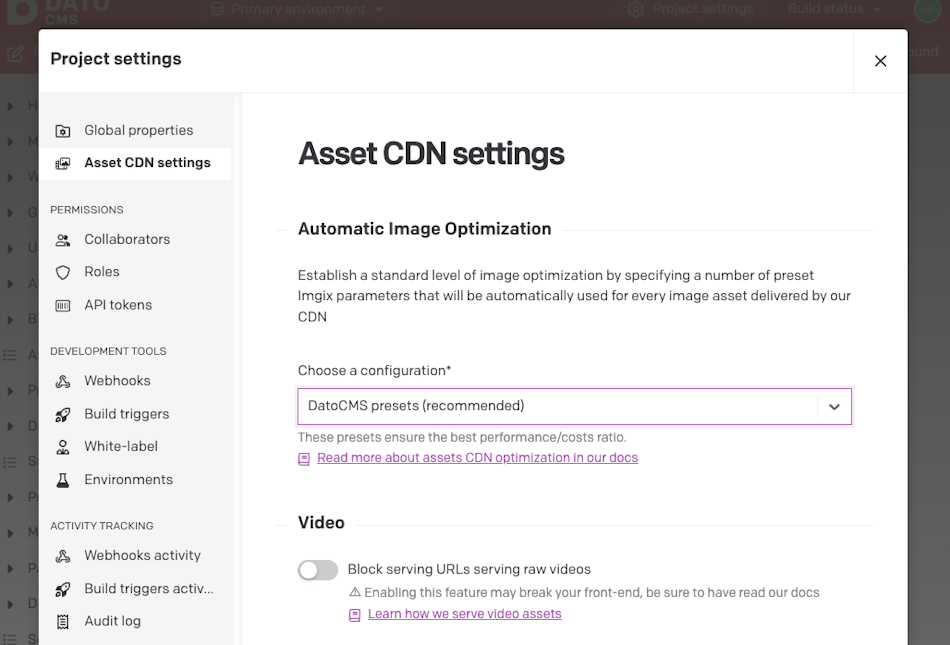Select the Collaborators people icon
This screenshot has width=950, height=645.
coord(62,239)
